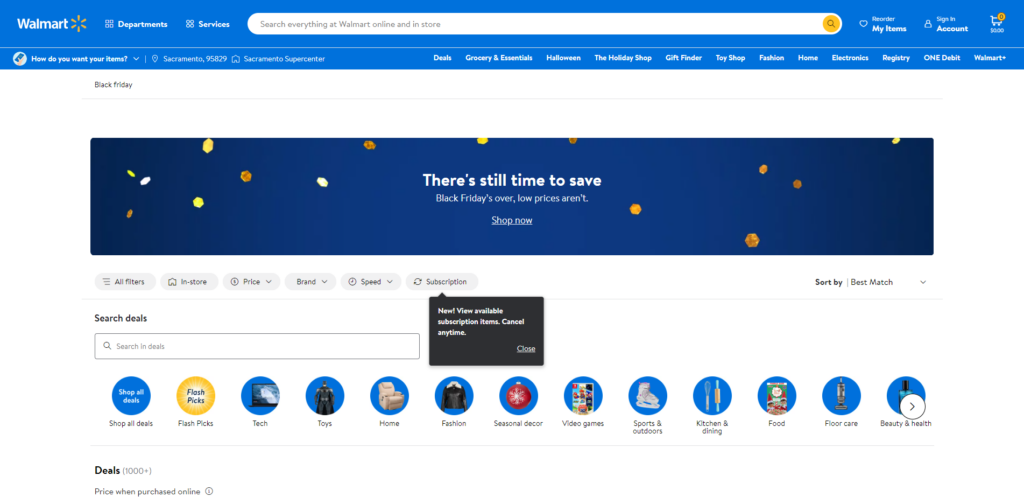1024x497 pixels.
Task: Open Gift Finder nav link
Action: [683, 58]
